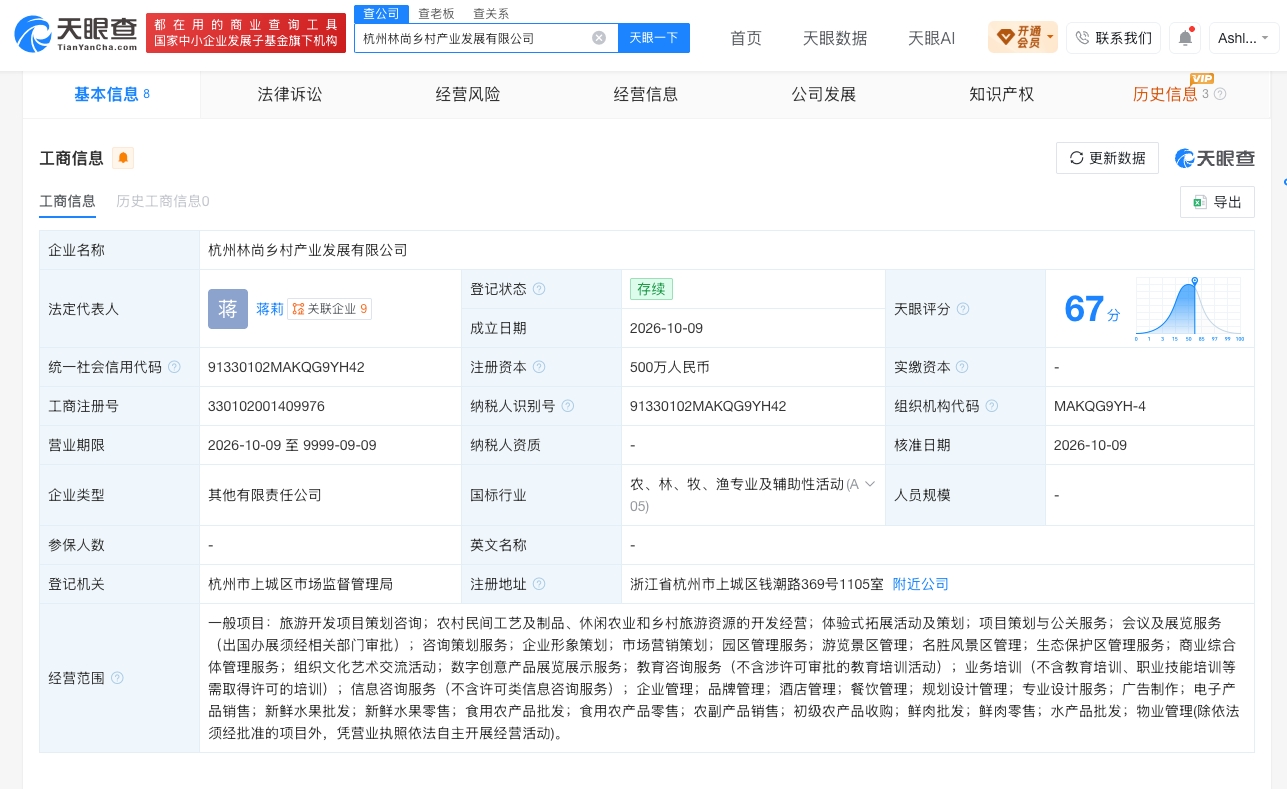The width and height of the screenshot is (1287, 789).
Task: Open the 历史工商信息 sub-tab
Action: pyautogui.click(x=163, y=201)
